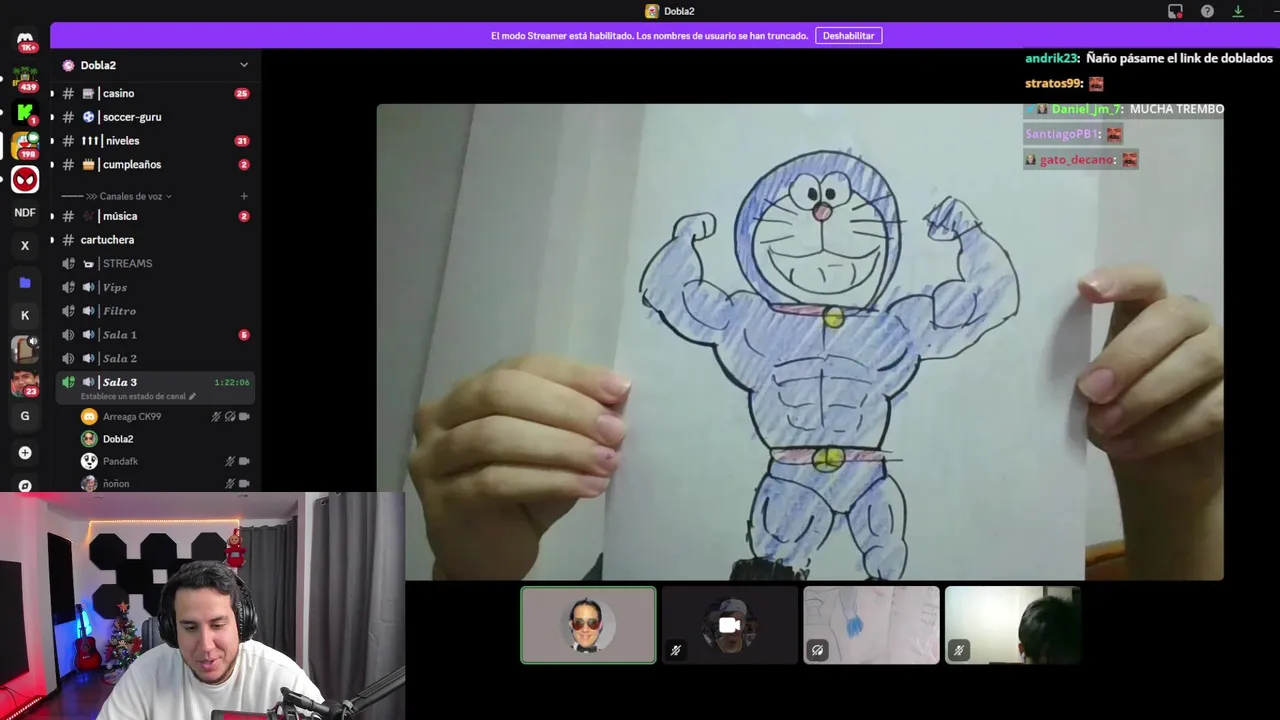Edit channel status pencil icon under Sala 3
The width and height of the screenshot is (1280, 720).
pyautogui.click(x=192, y=397)
